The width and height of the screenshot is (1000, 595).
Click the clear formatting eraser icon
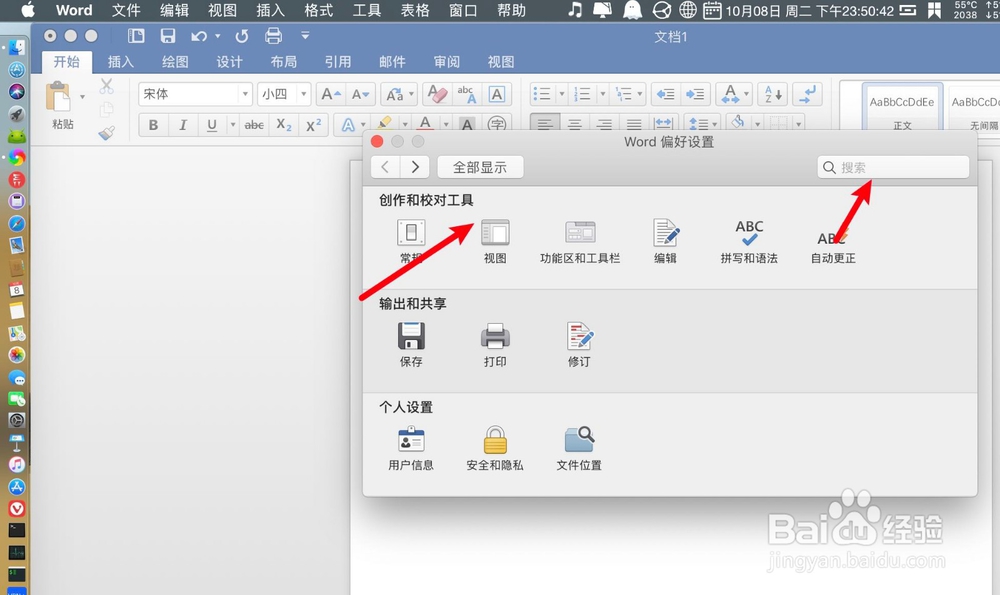pos(438,94)
